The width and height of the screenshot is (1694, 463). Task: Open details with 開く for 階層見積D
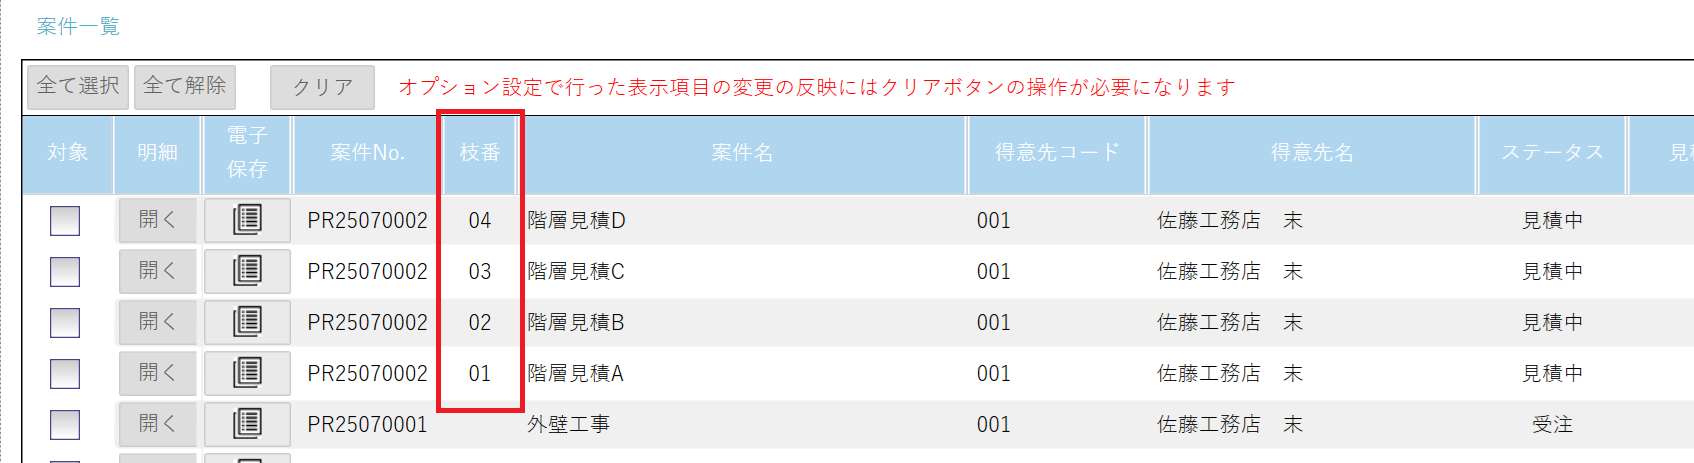(x=157, y=220)
